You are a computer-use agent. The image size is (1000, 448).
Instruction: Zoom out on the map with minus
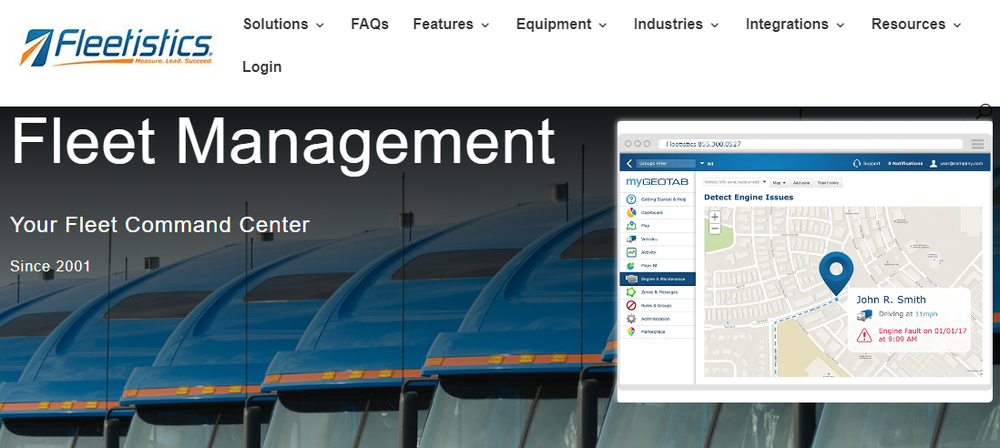click(715, 228)
